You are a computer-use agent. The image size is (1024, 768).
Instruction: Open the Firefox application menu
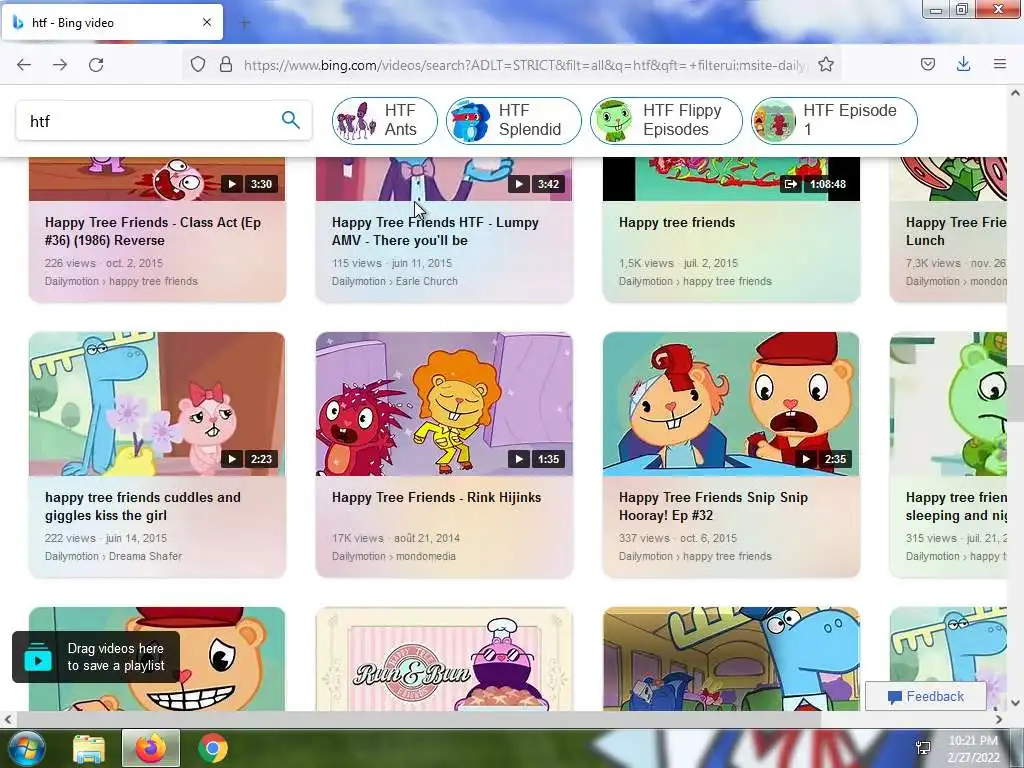click(999, 64)
